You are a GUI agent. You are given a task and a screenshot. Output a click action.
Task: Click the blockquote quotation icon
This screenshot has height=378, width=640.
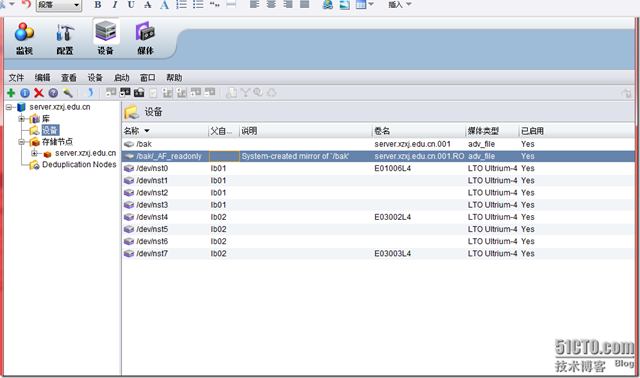click(x=214, y=4)
